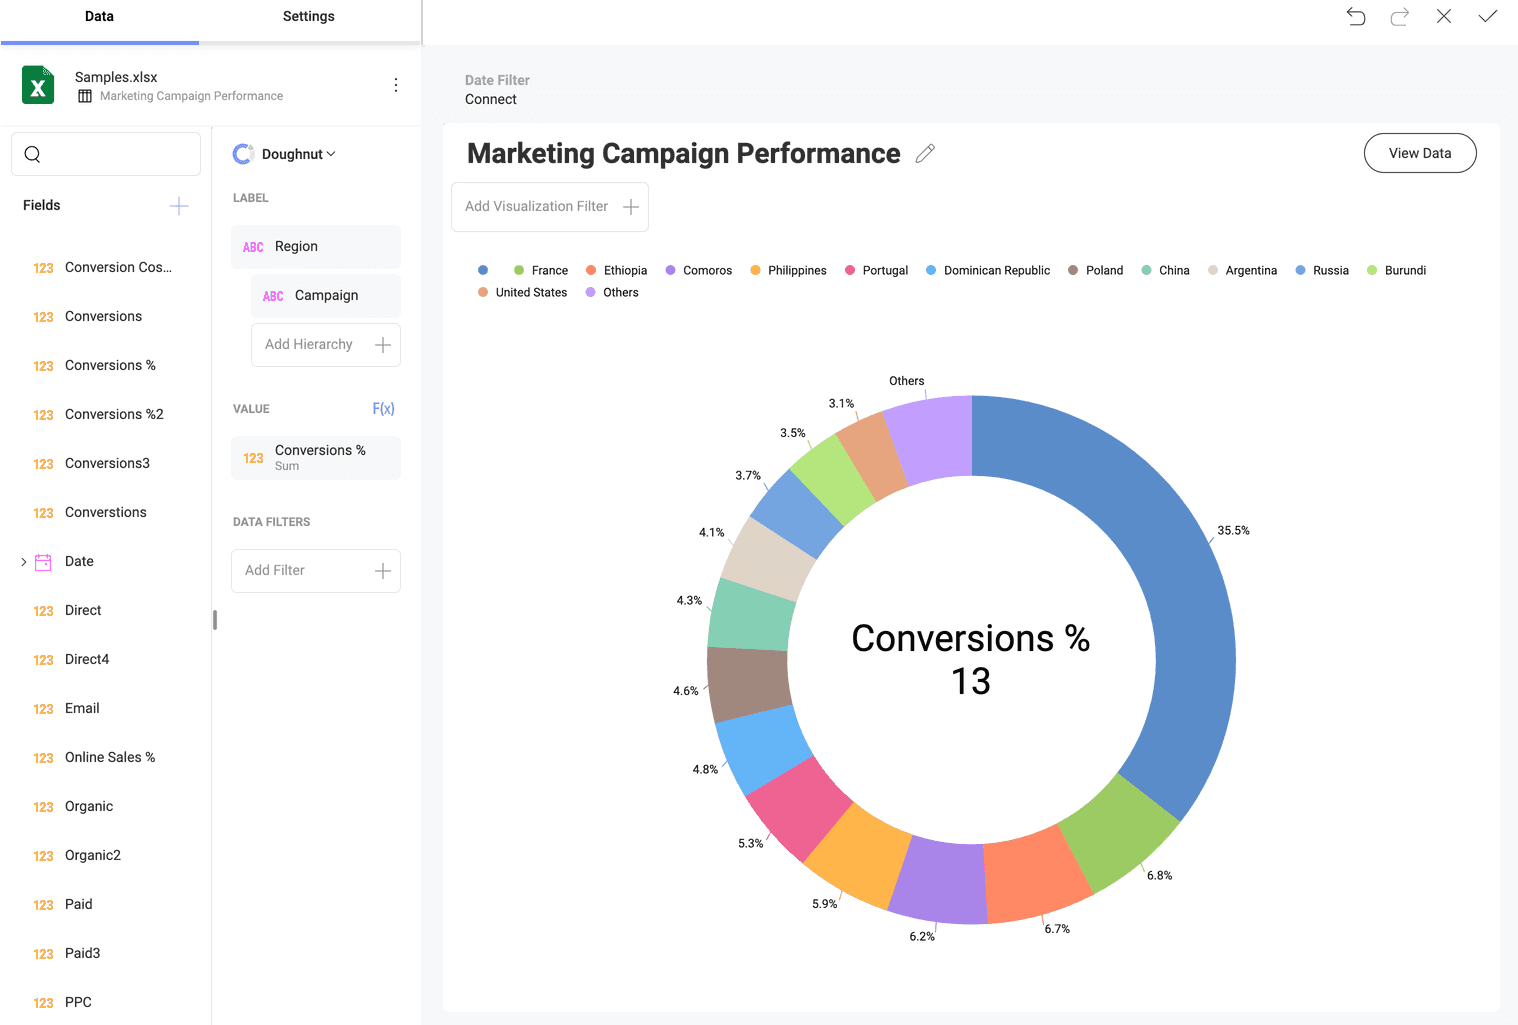Image resolution: width=1518 pixels, height=1025 pixels.
Task: Click the undo arrow icon
Action: (1356, 16)
